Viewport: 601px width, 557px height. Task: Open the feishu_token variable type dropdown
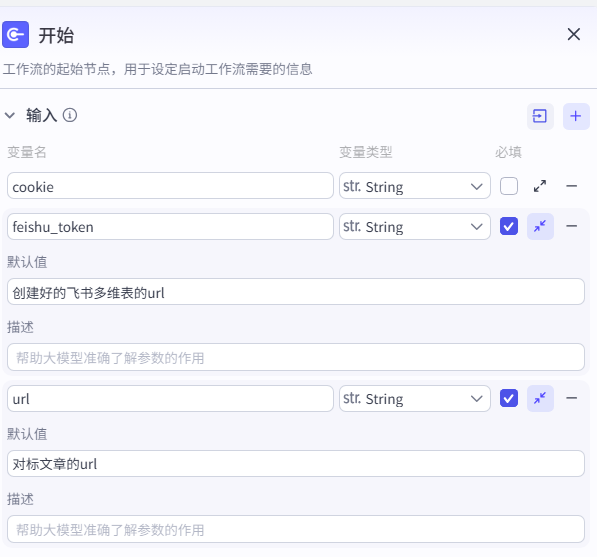coord(415,227)
